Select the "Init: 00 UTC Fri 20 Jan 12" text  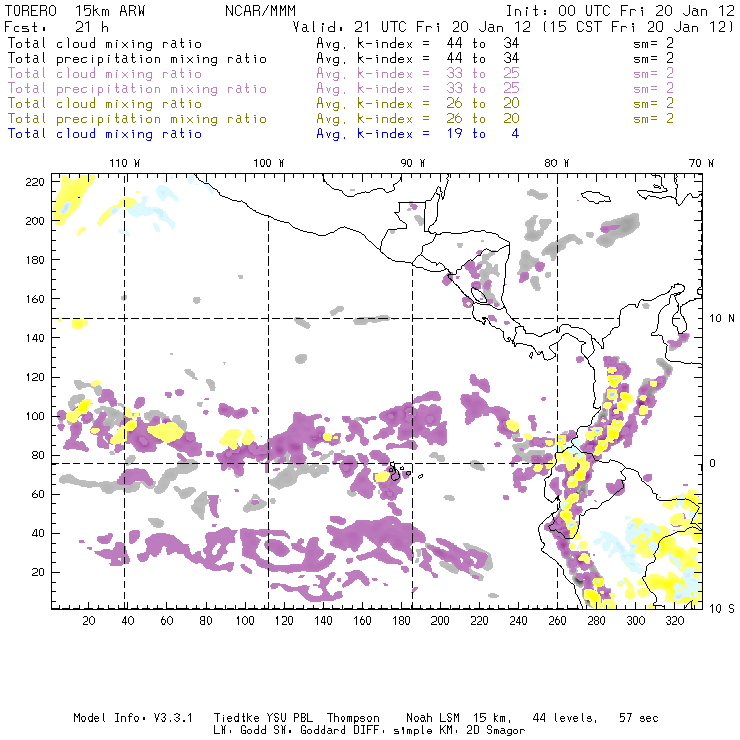coord(620,11)
